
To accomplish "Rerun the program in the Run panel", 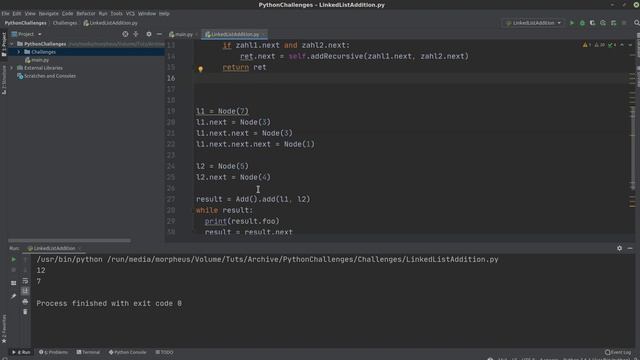I will coord(13,260).
